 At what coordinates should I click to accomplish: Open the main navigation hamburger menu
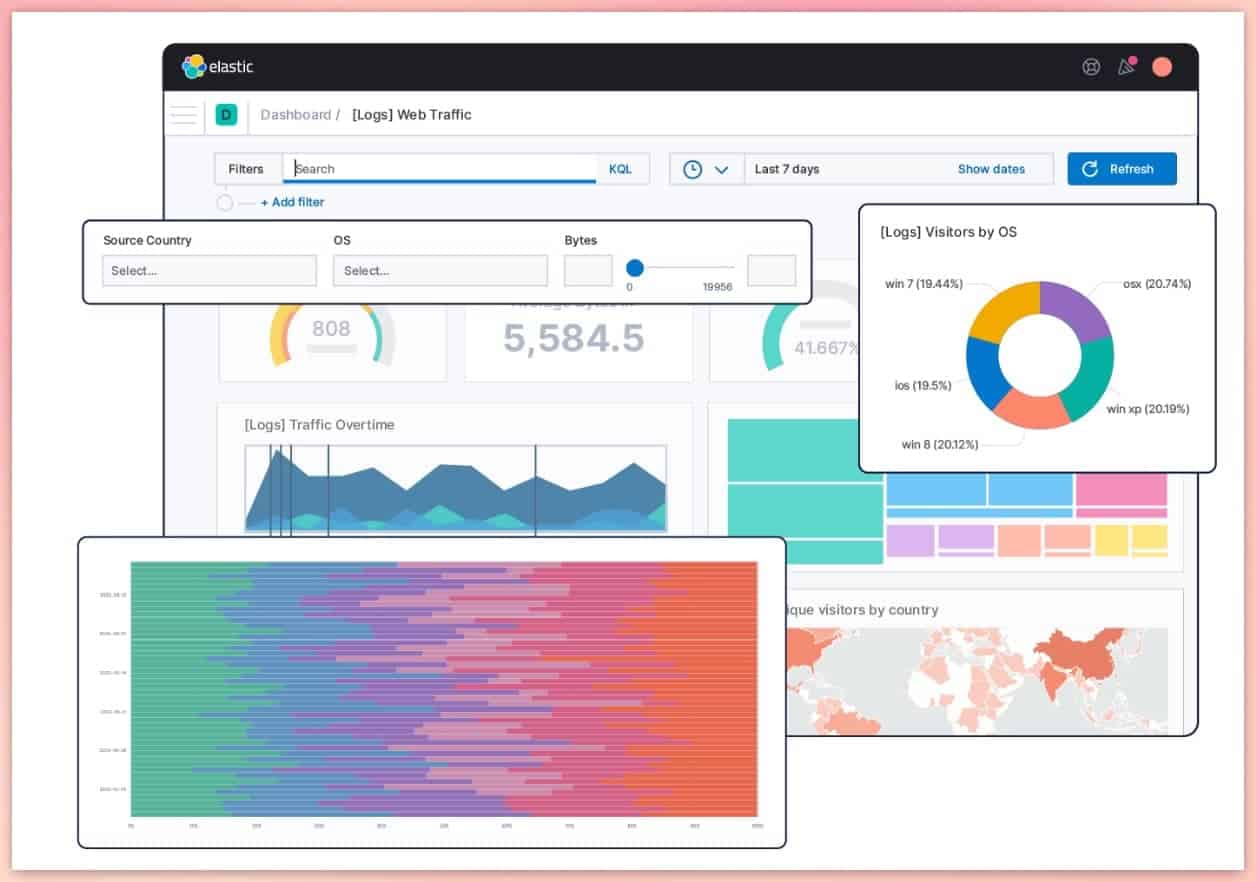(183, 114)
